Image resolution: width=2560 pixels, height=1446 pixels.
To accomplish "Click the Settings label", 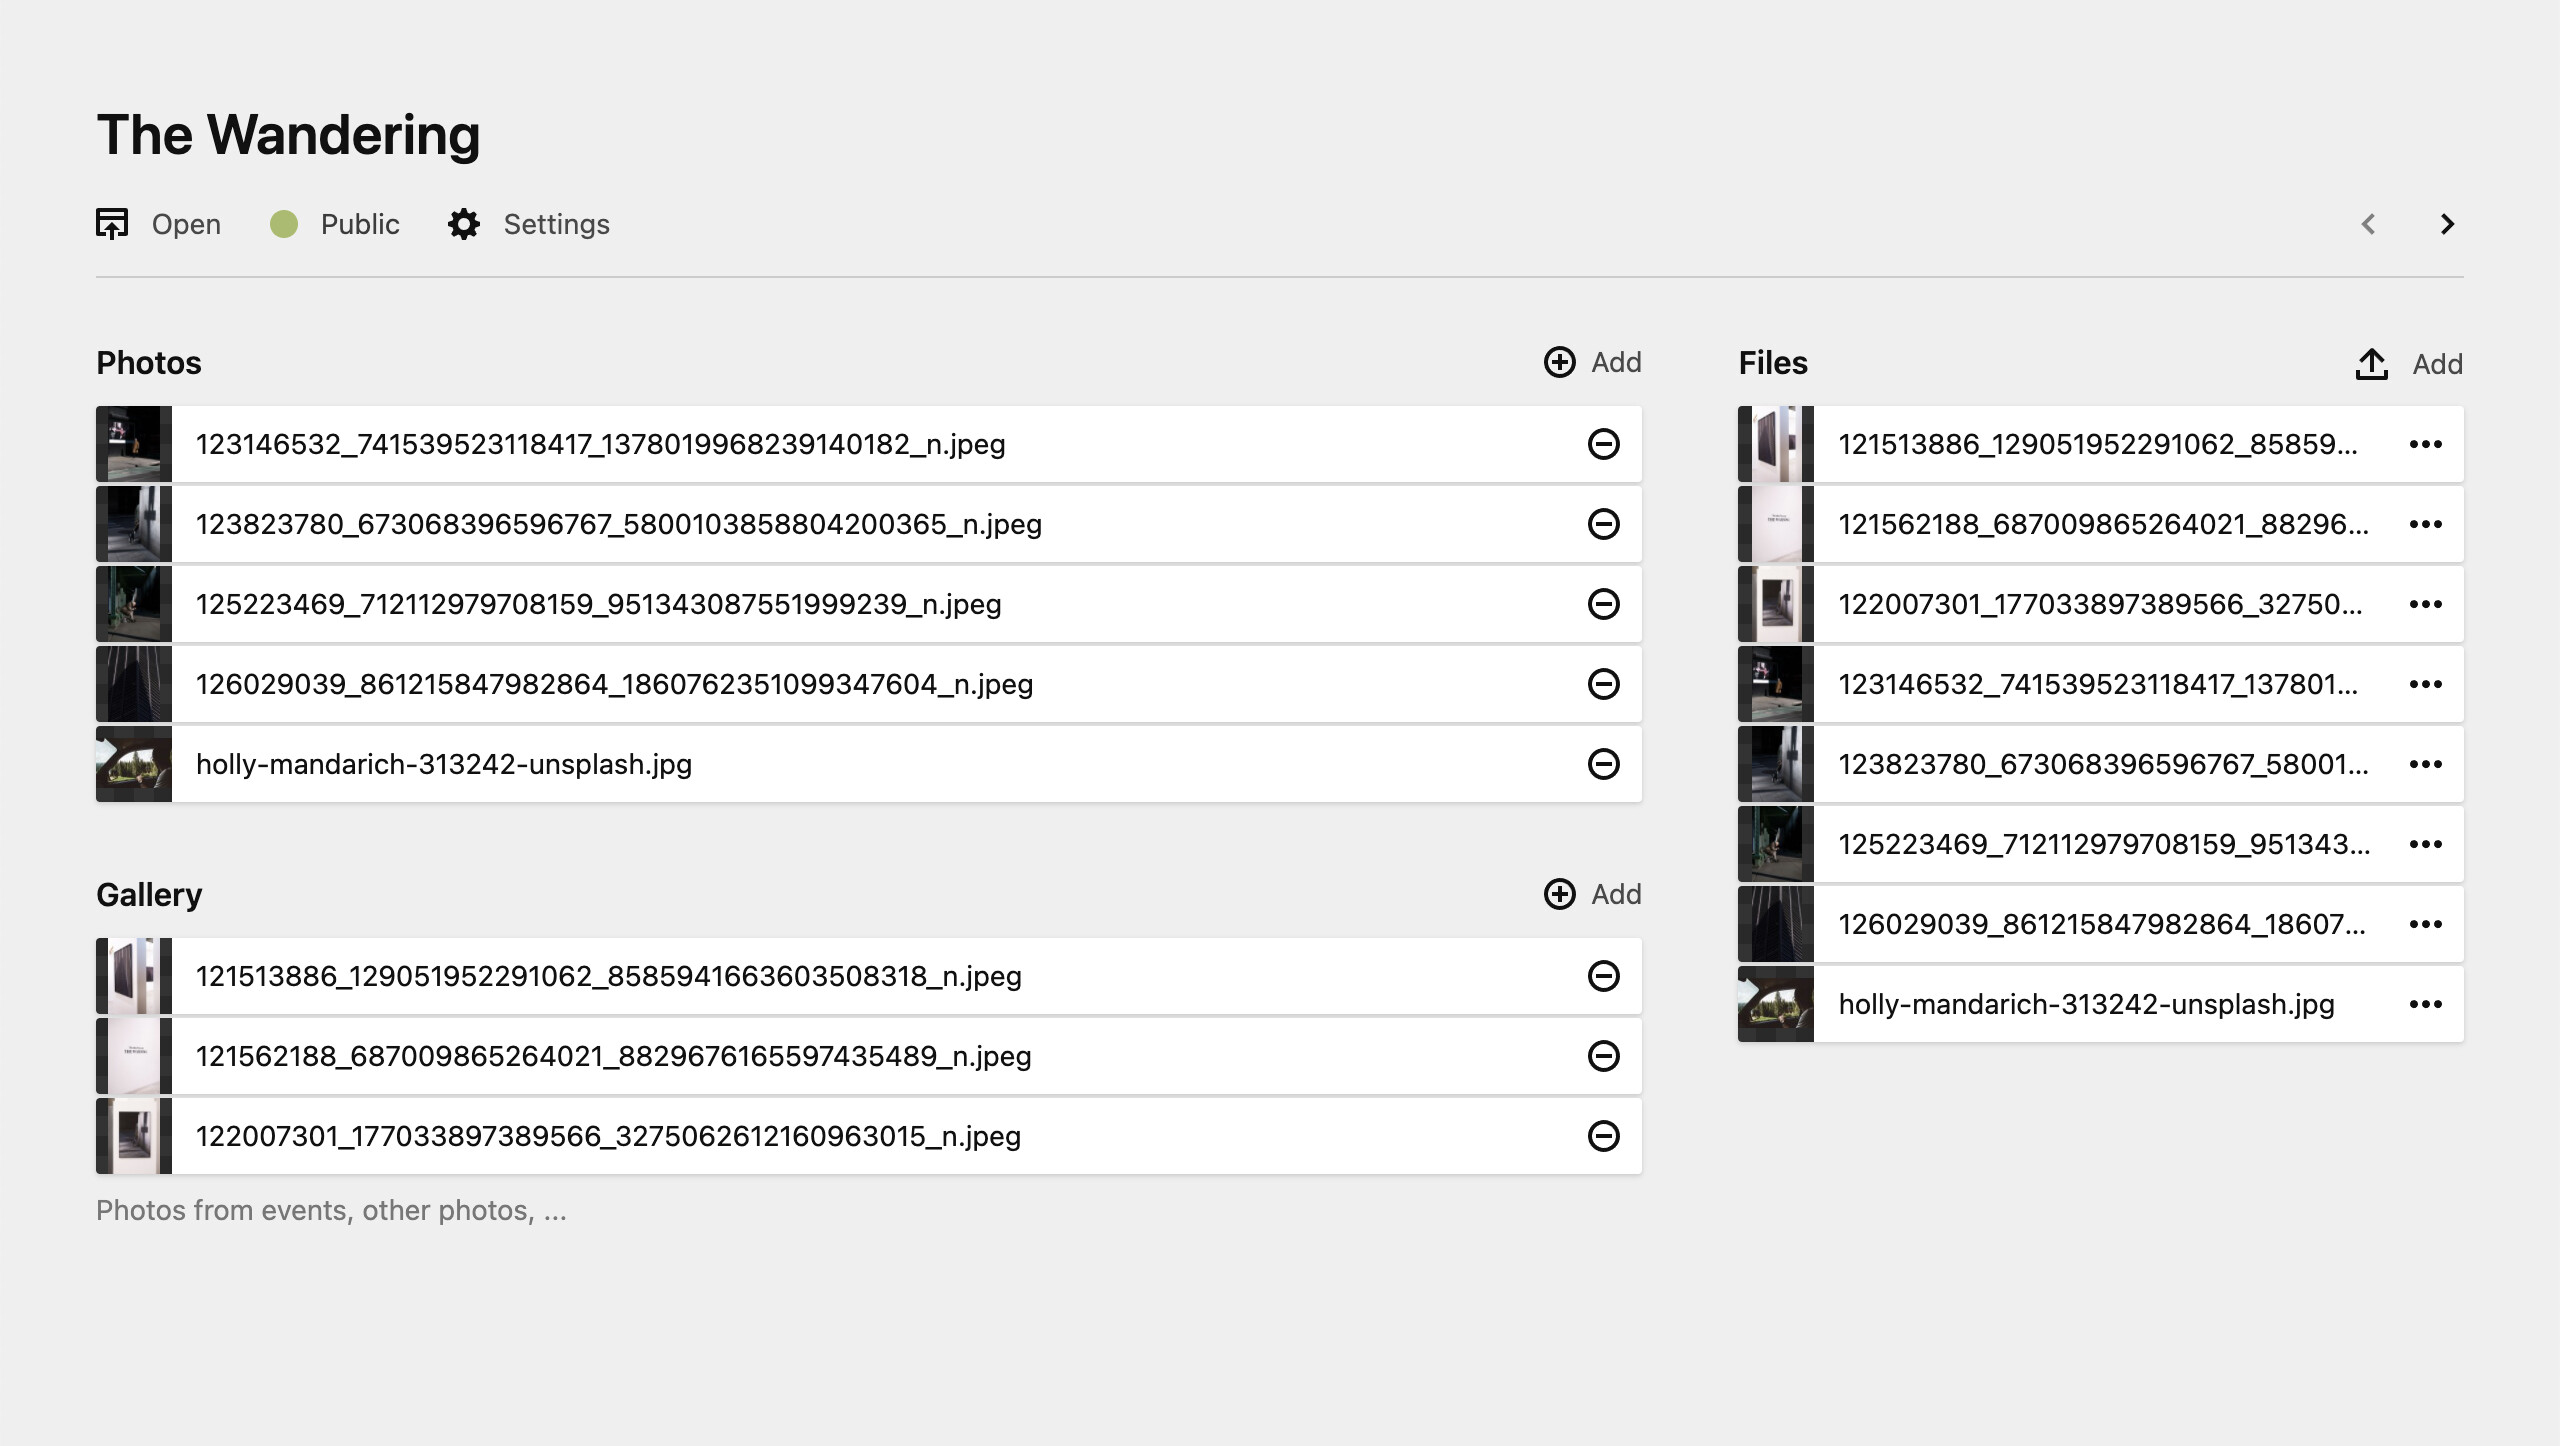I will (x=557, y=224).
